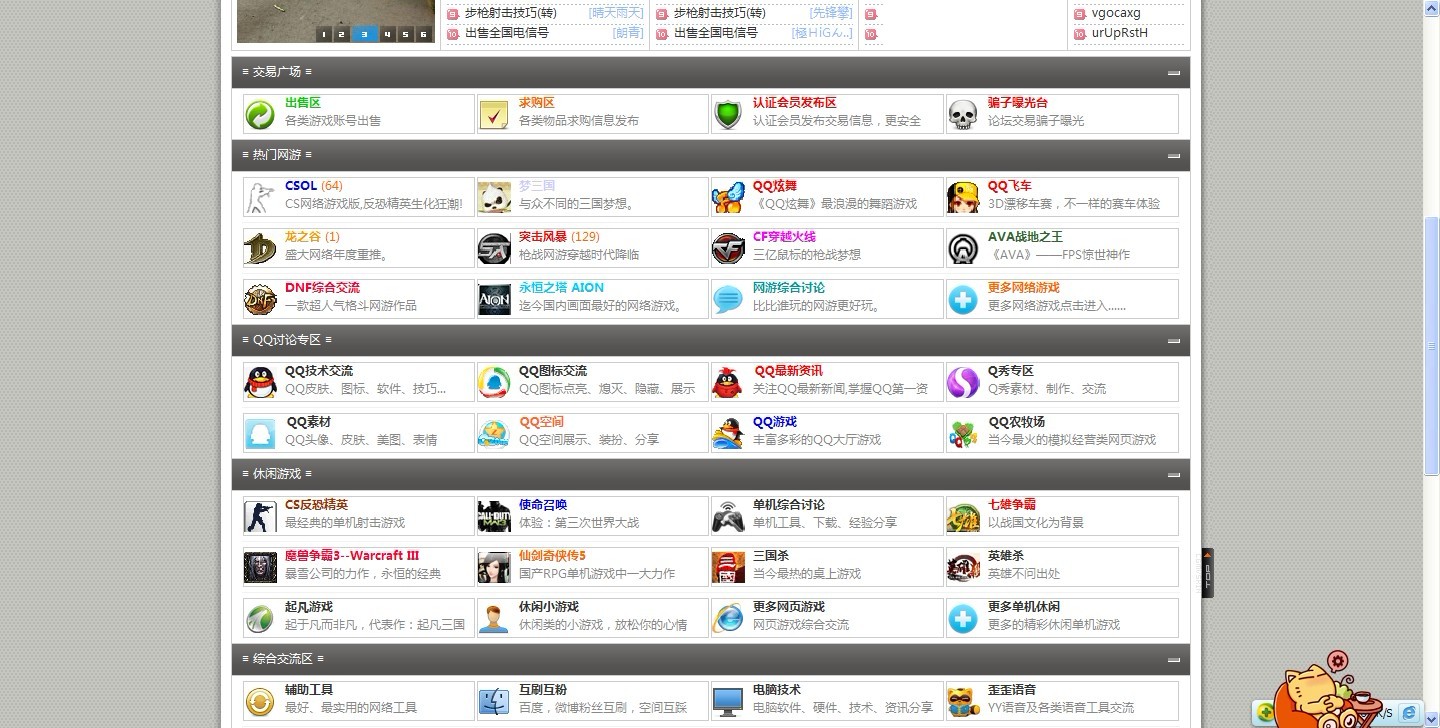Open user link vgocaxg

click(1116, 13)
